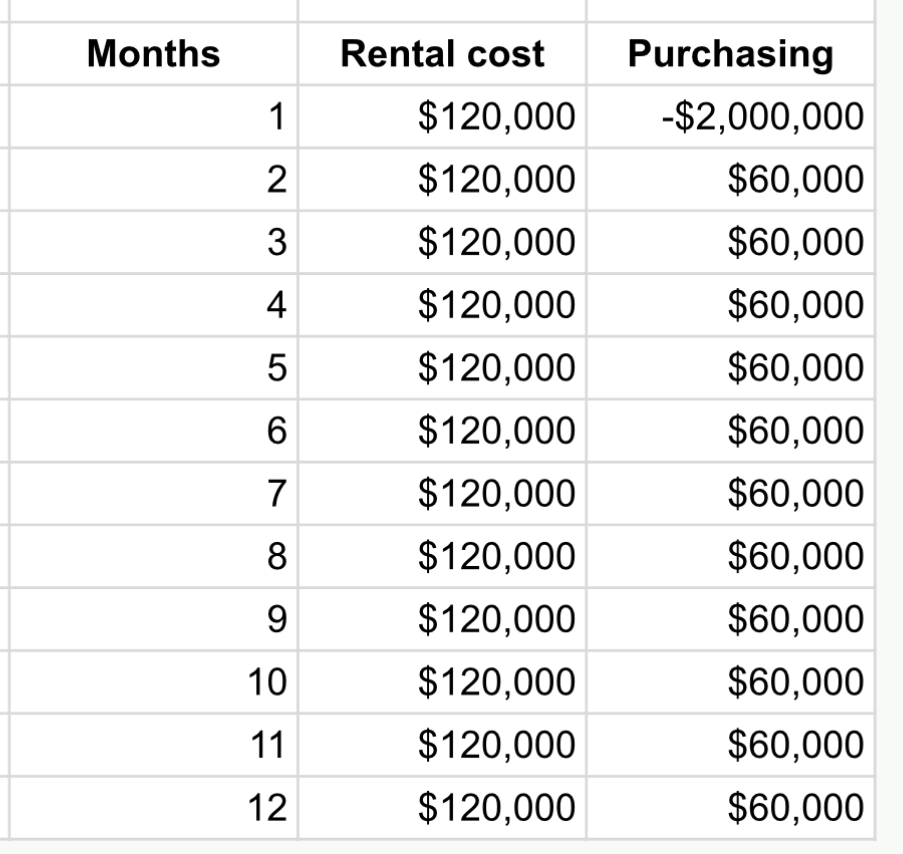Select the Rental cost header cell
Image resolution: width=903 pixels, height=854 pixels.
(442, 54)
